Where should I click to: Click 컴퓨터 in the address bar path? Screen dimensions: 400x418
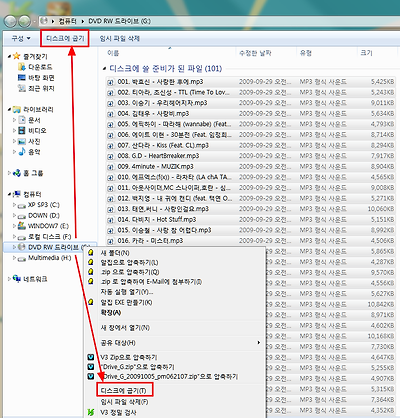click(67, 21)
